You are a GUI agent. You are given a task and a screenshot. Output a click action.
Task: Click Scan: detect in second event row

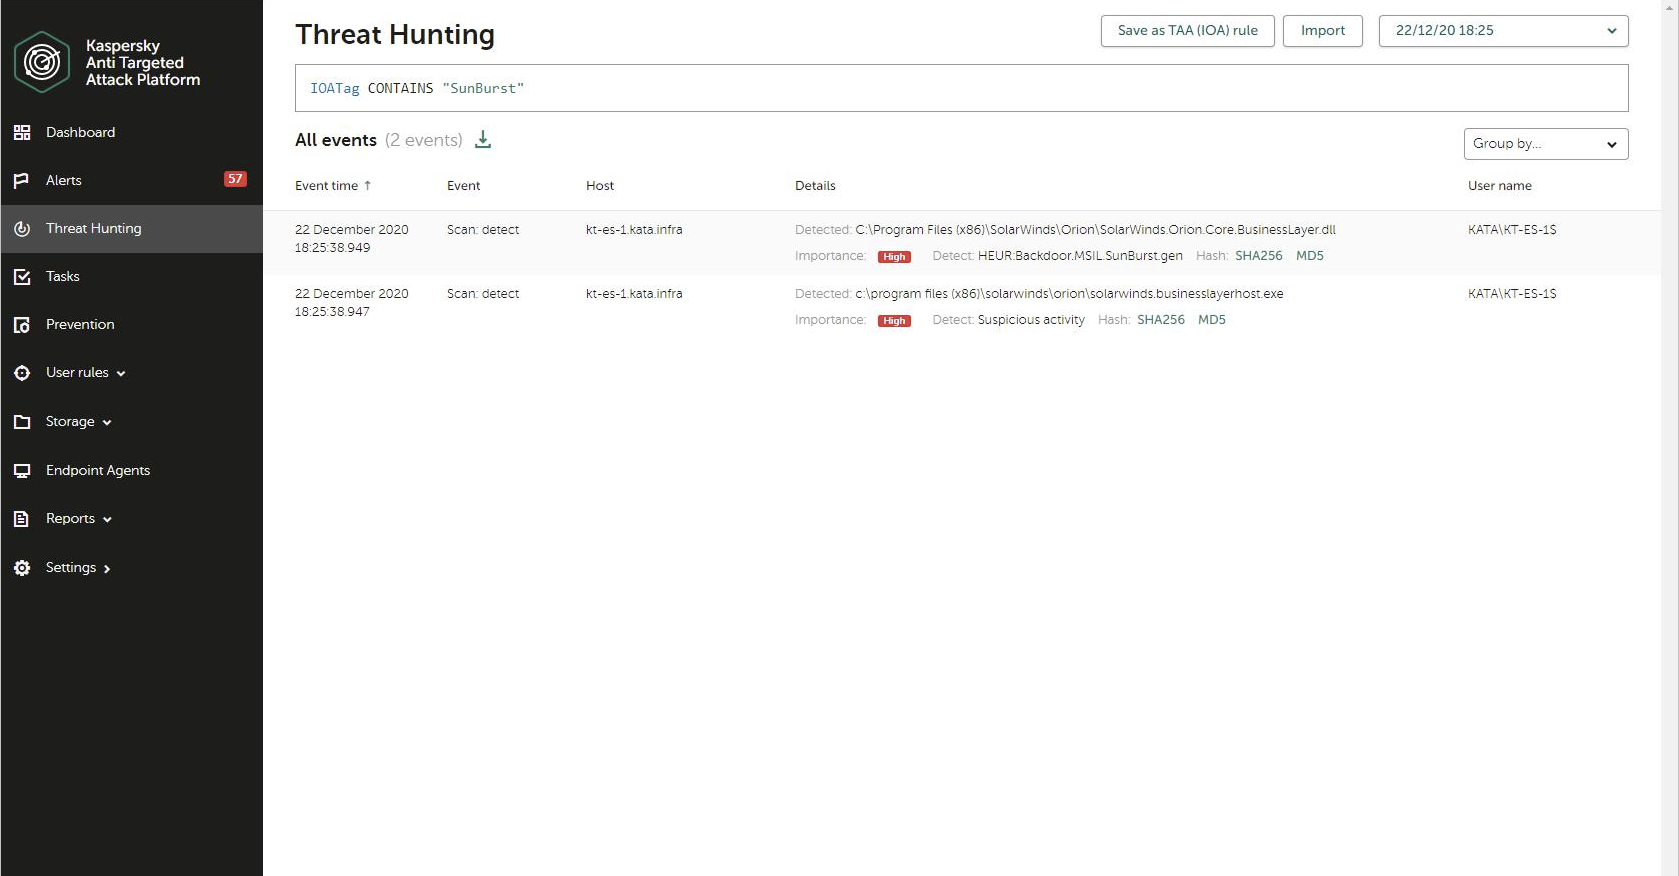[x=483, y=294]
